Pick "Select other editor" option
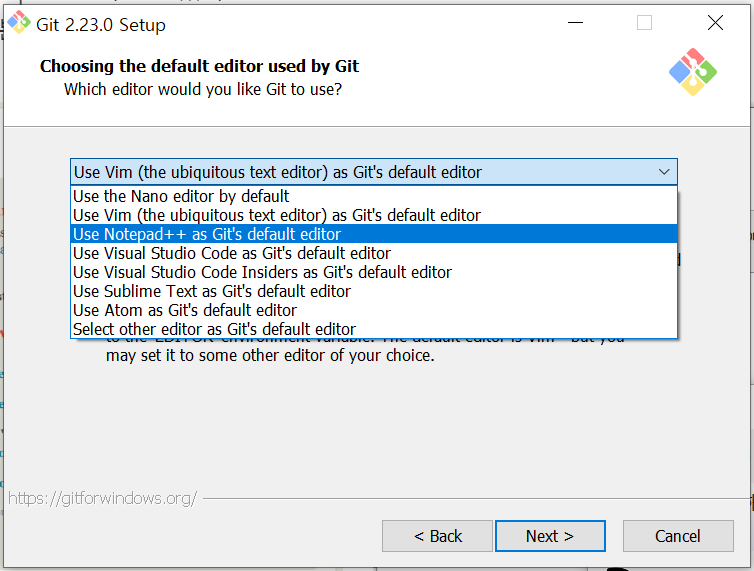754x571 pixels. tap(374, 329)
